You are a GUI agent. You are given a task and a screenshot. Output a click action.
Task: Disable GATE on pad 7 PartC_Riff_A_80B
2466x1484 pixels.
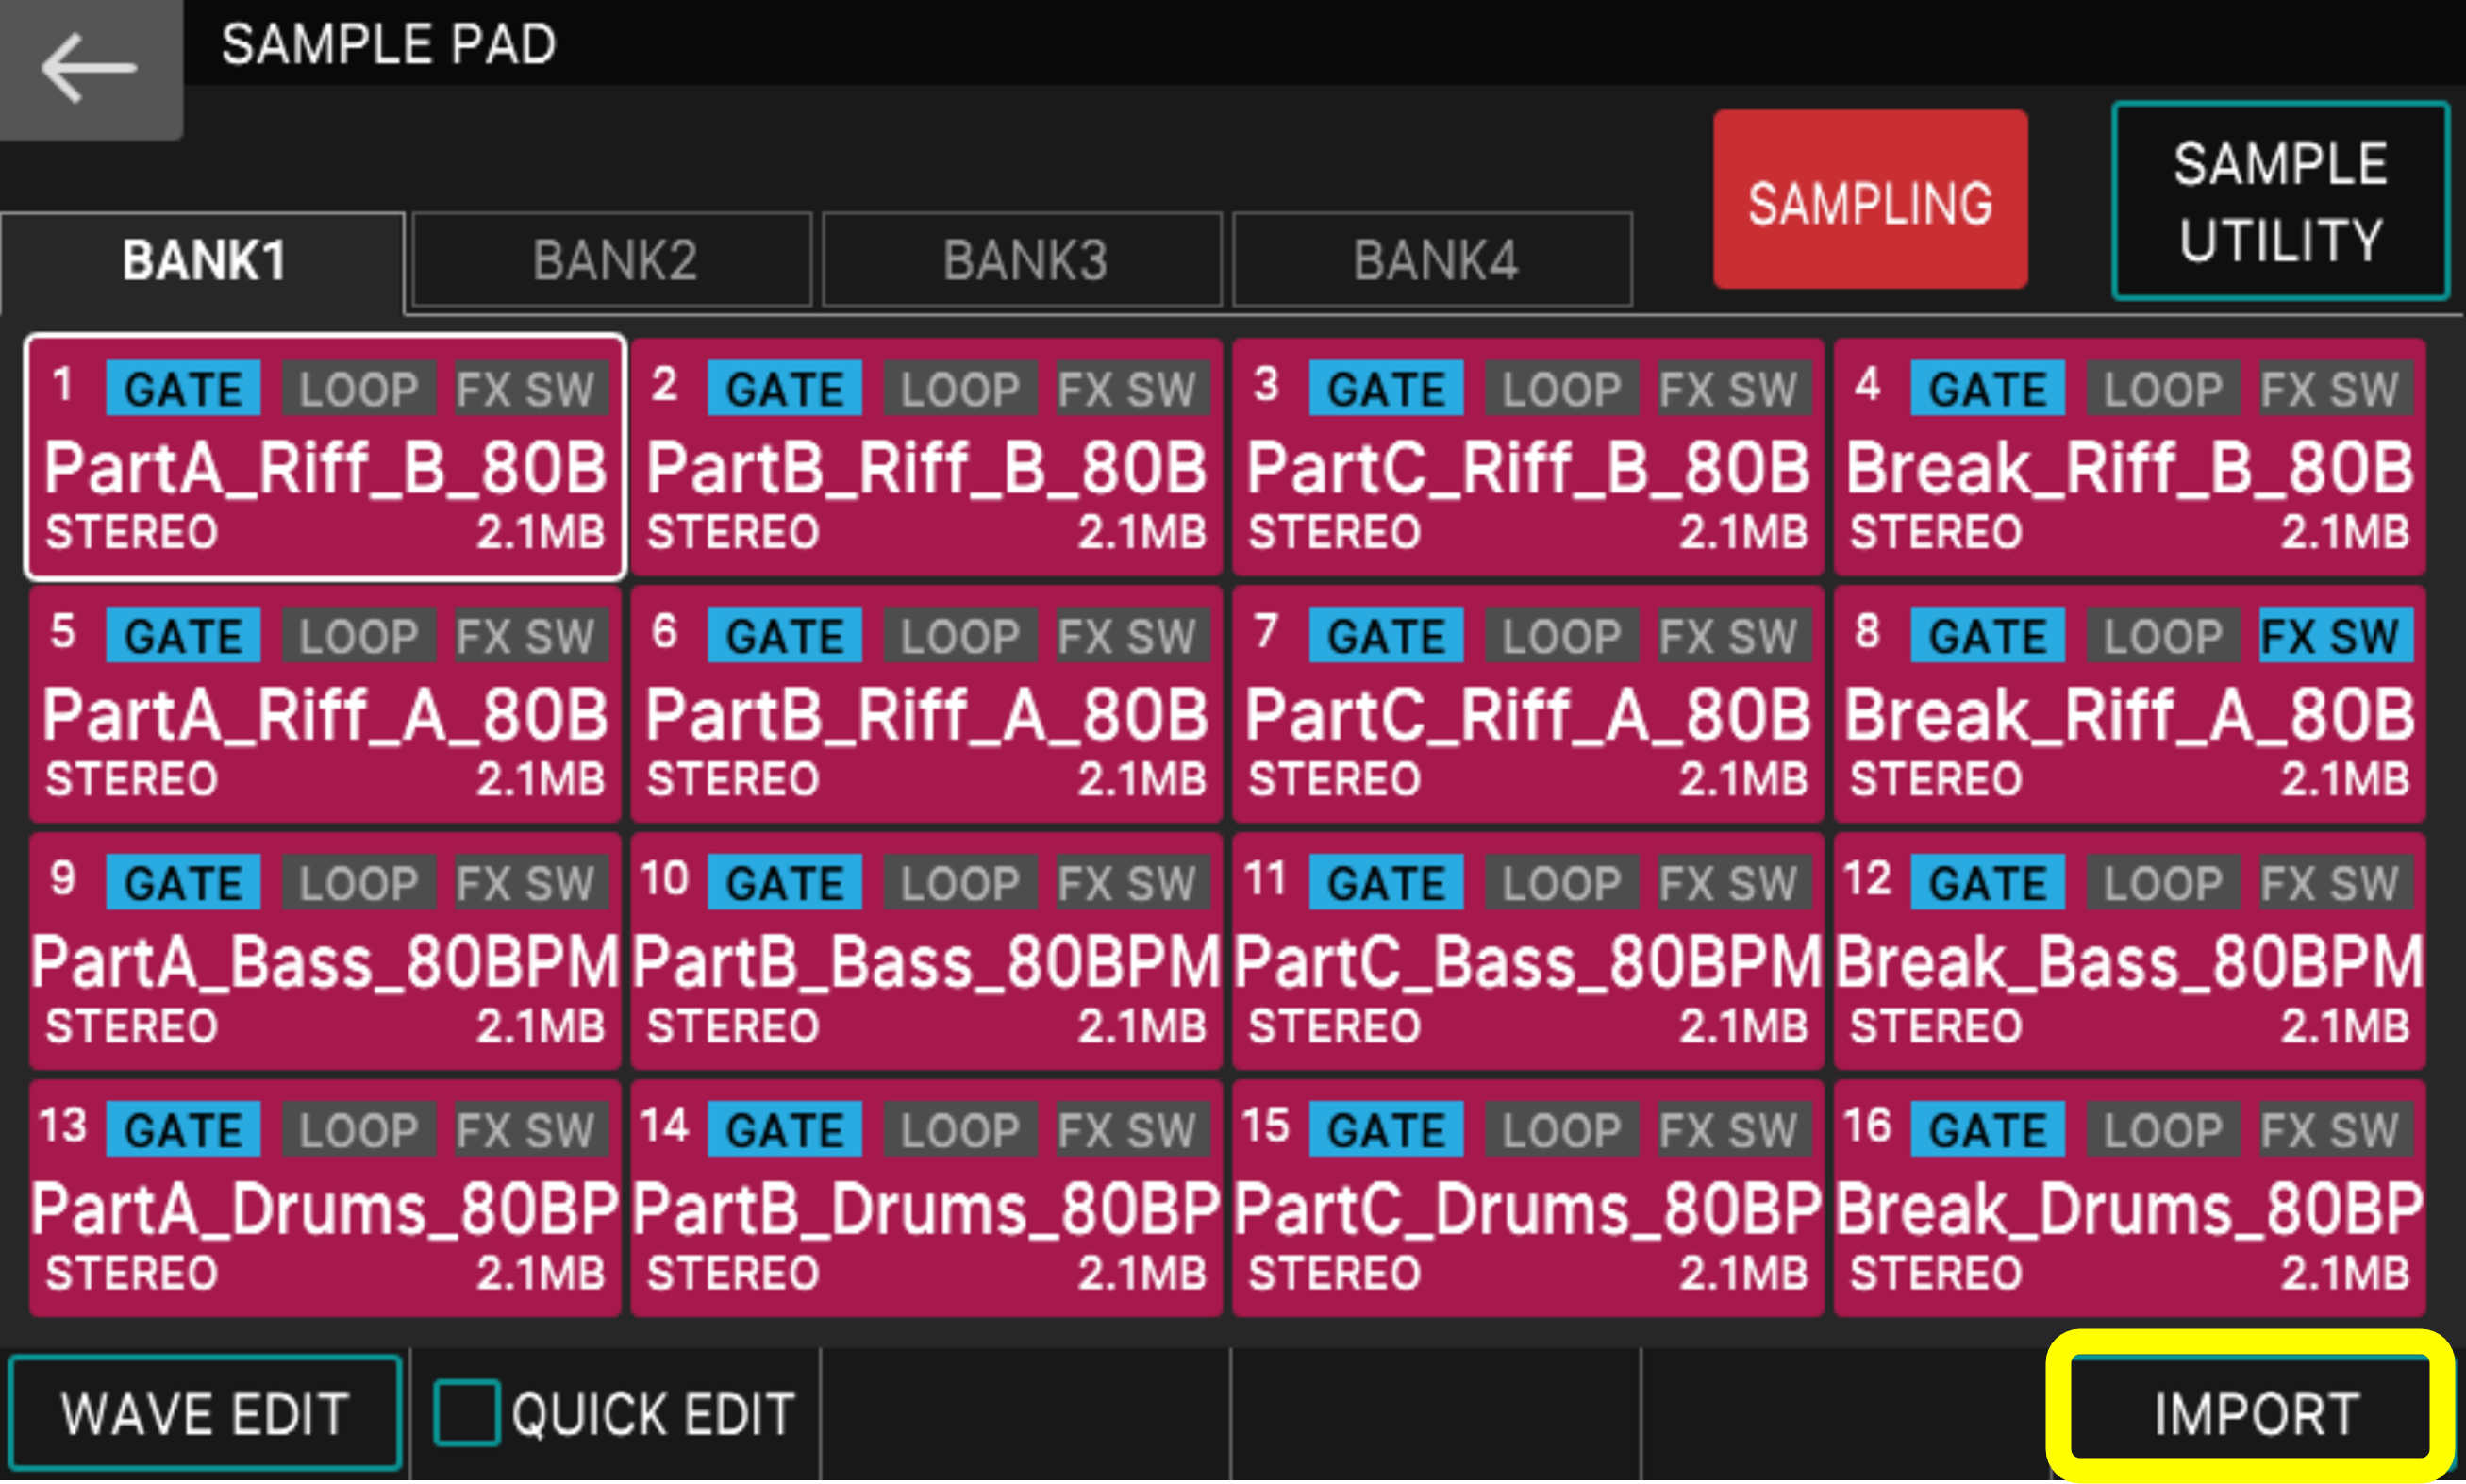point(1386,635)
